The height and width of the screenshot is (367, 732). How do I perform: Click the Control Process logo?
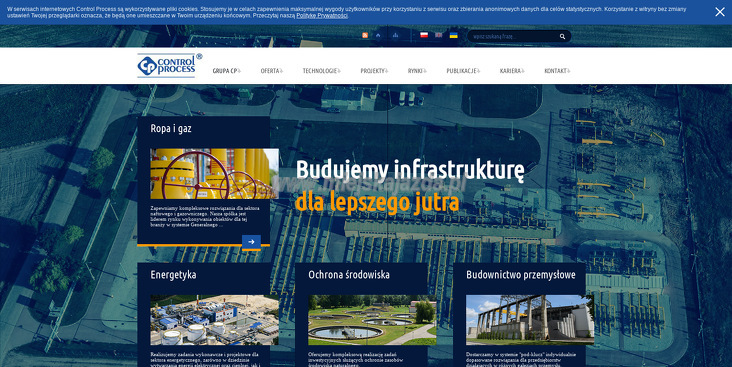(169, 65)
